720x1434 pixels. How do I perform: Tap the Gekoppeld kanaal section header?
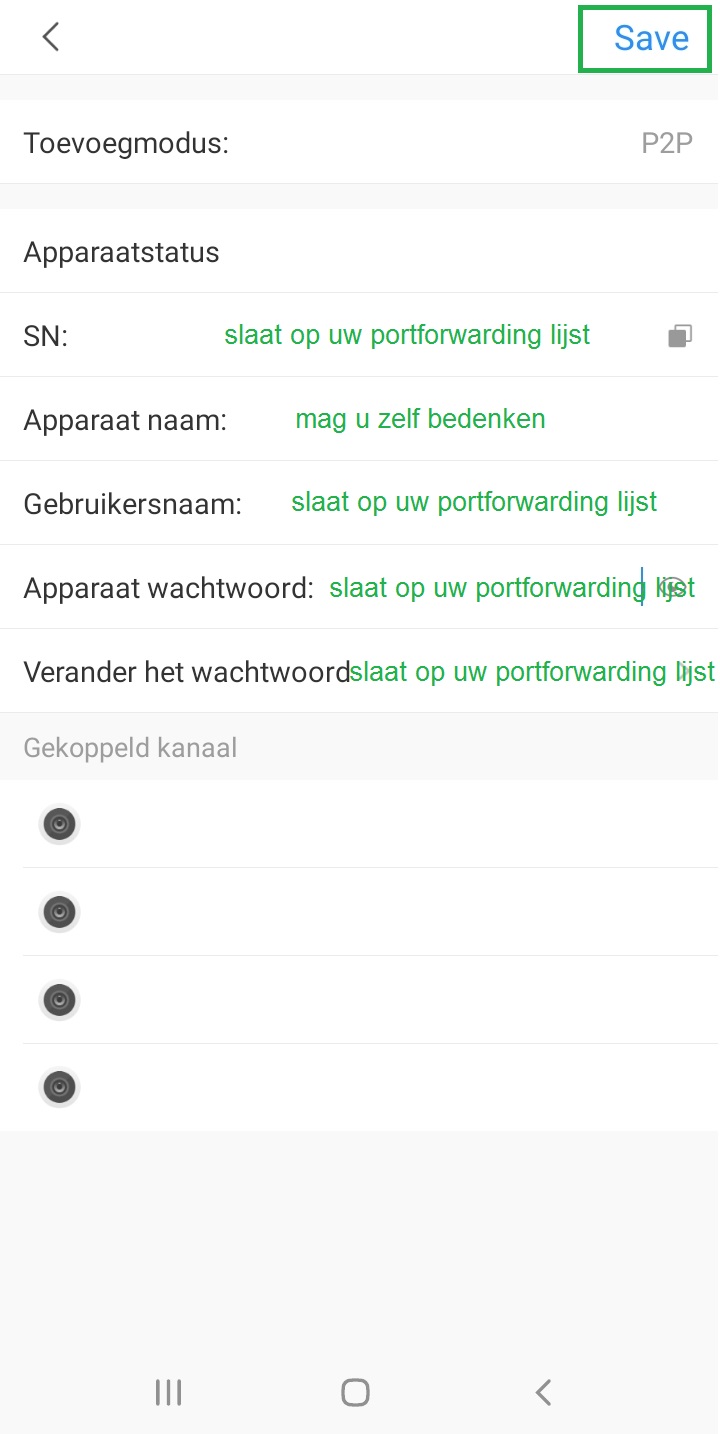coord(130,748)
